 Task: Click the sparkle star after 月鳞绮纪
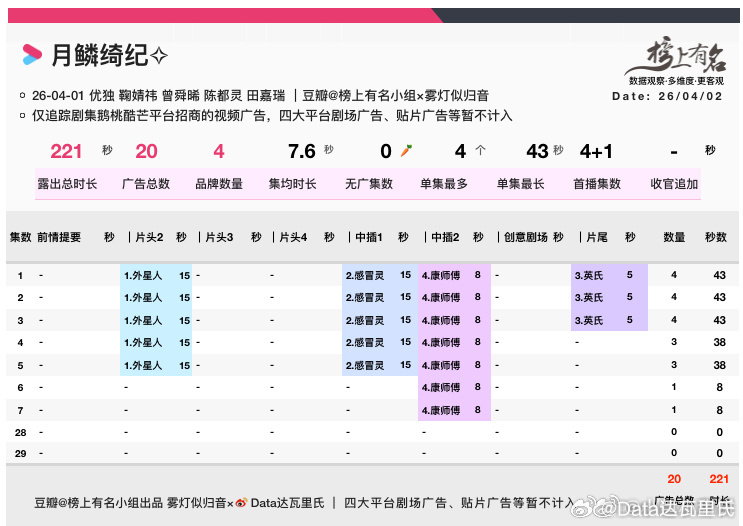click(x=159, y=55)
